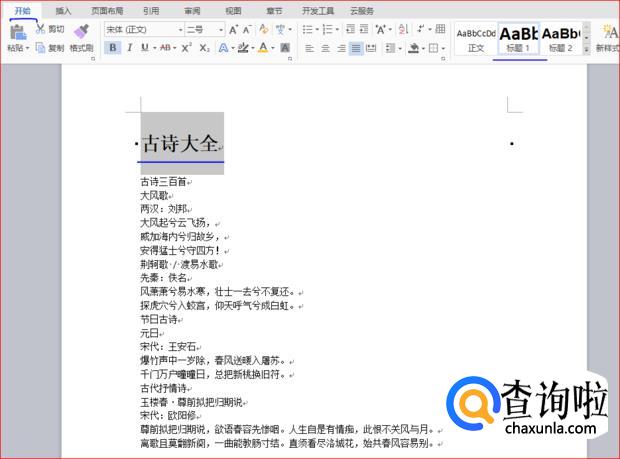The width and height of the screenshot is (620, 459).
Task: Toggle Bold formatting off
Action: [113, 47]
